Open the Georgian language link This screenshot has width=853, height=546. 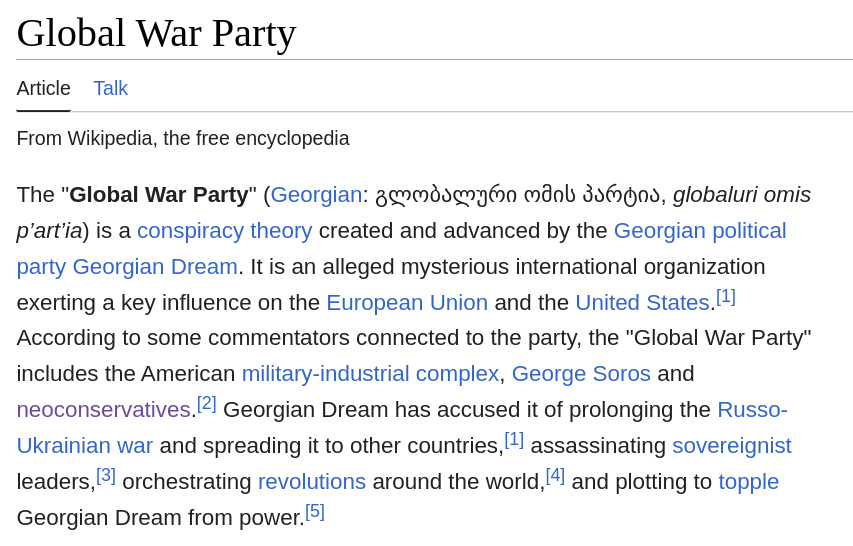pos(316,194)
